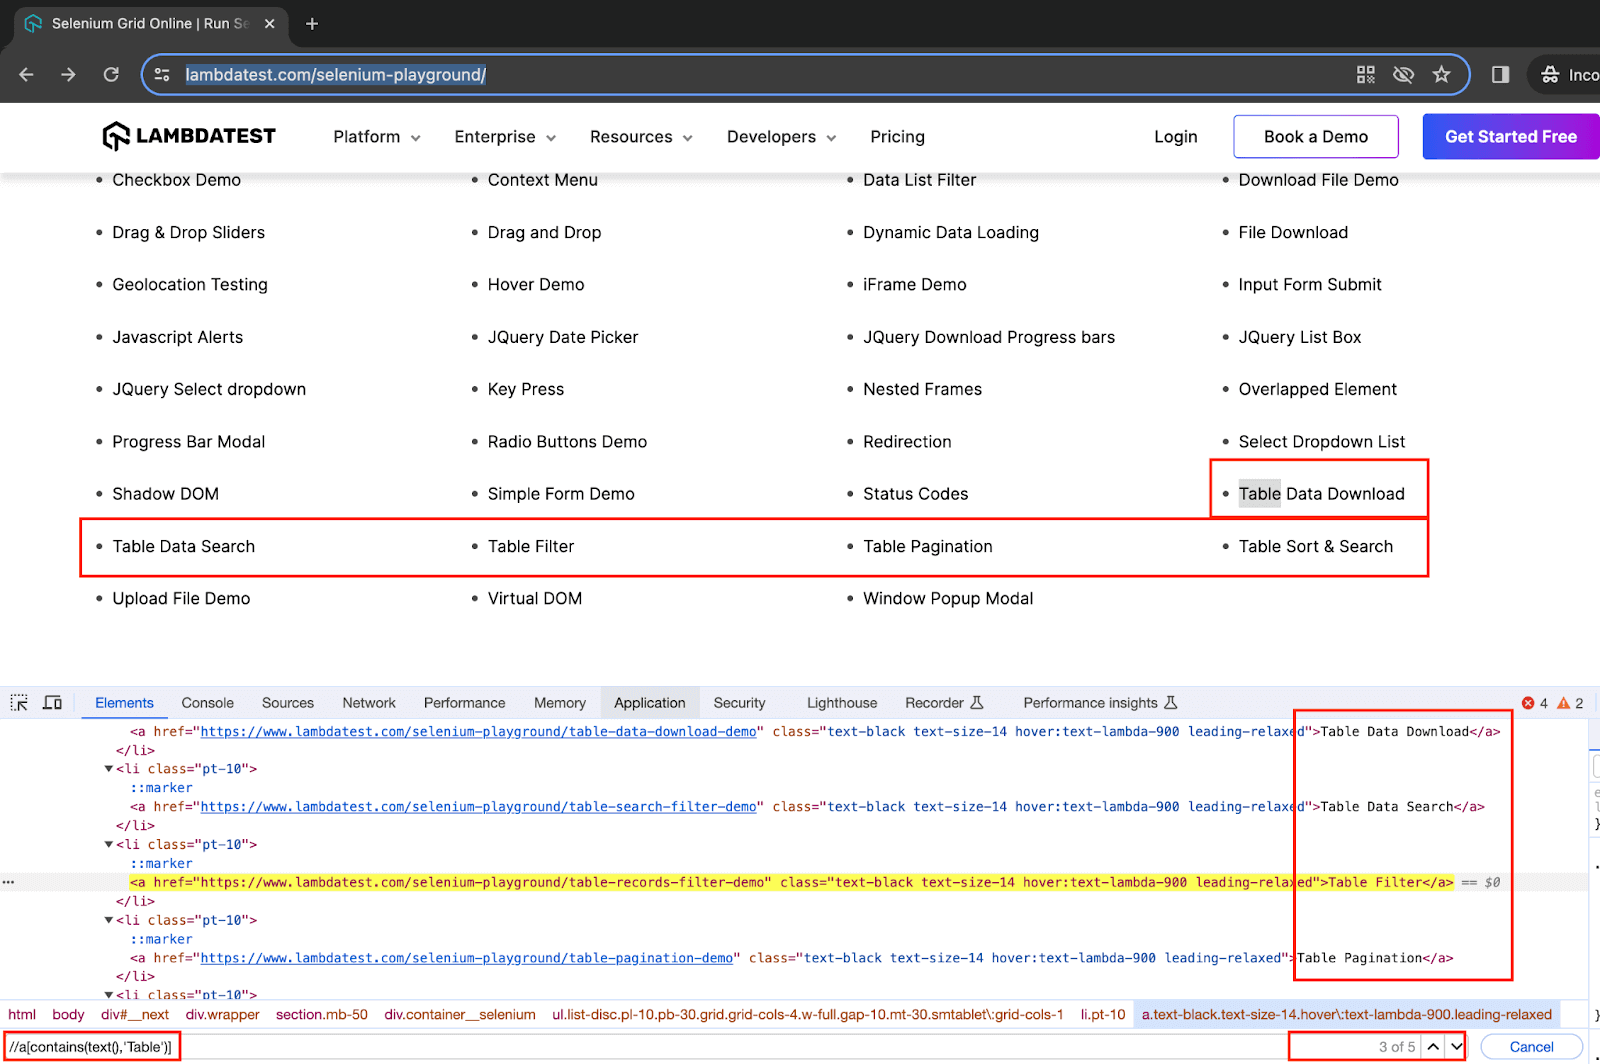Open the Shadow DOM link

pyautogui.click(x=165, y=494)
